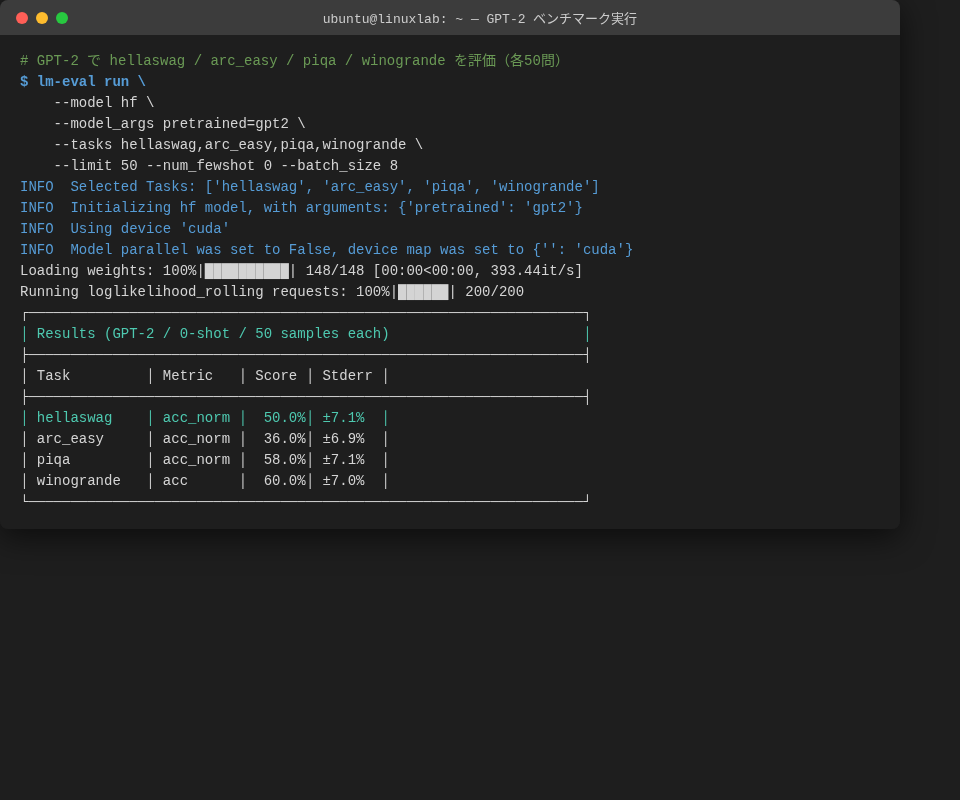Click the 'winogrande' row task name
Screen dimensions: 960x800
[78, 481]
